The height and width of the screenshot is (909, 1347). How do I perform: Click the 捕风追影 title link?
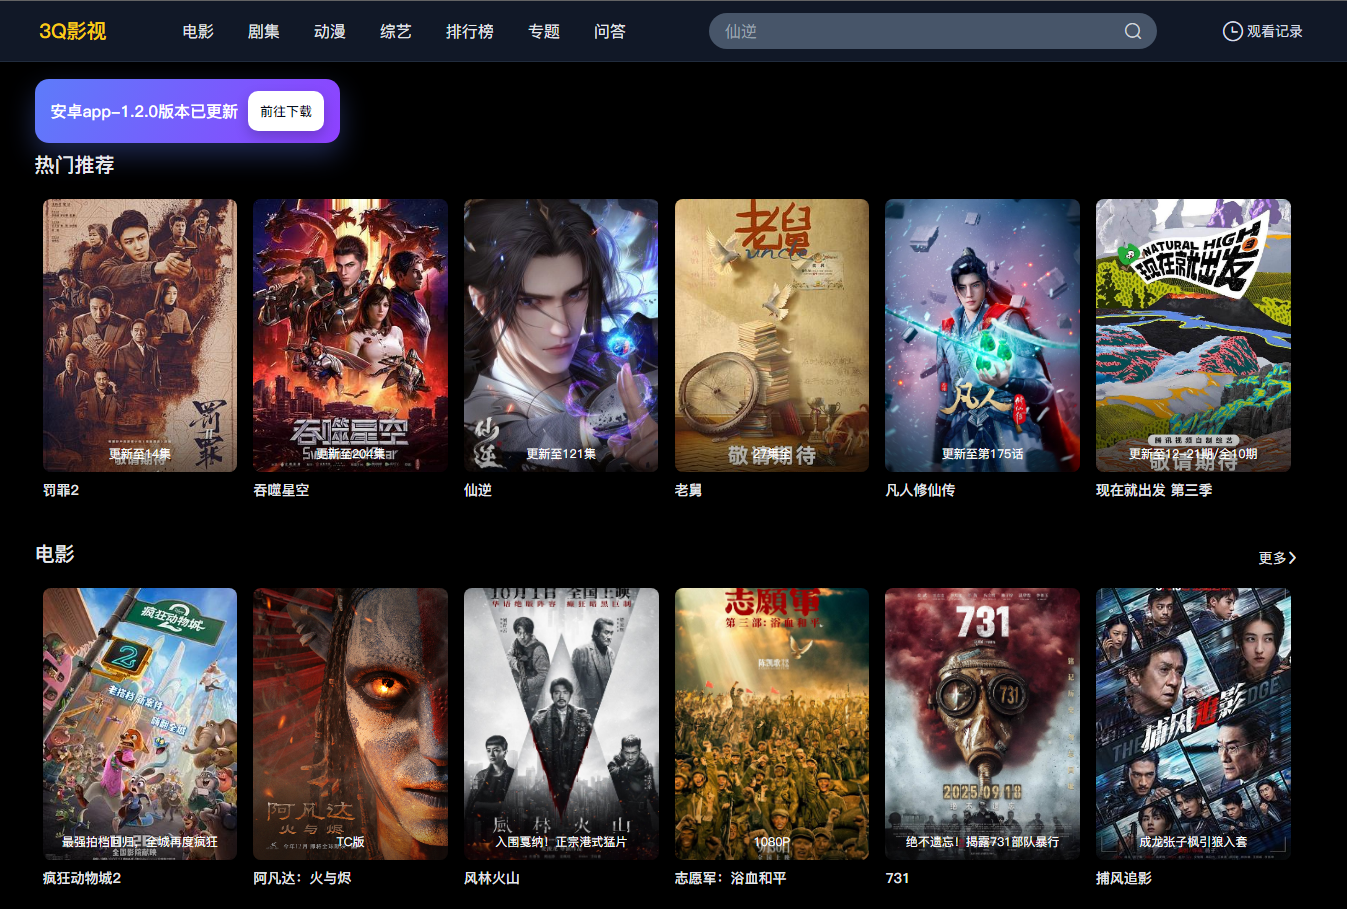[x=1124, y=878]
